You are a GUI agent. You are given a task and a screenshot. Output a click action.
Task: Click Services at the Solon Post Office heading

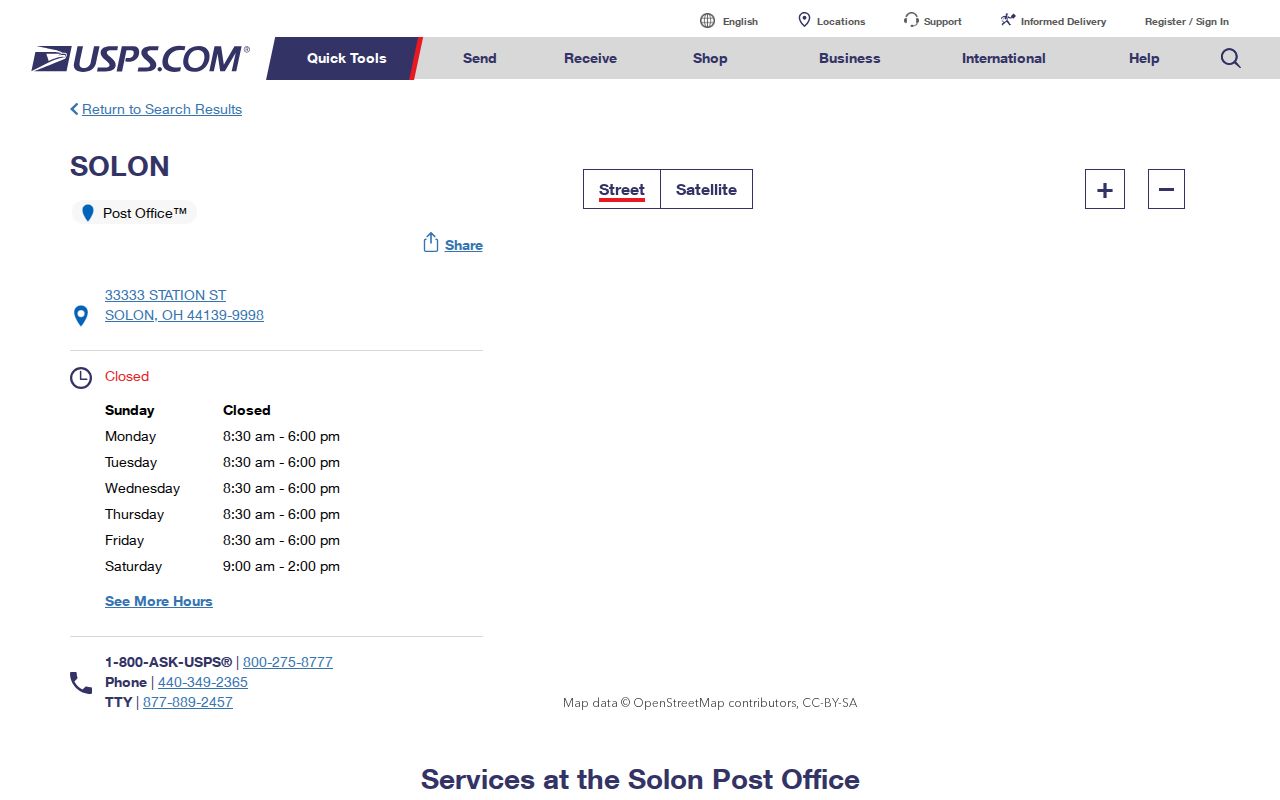tap(640, 779)
